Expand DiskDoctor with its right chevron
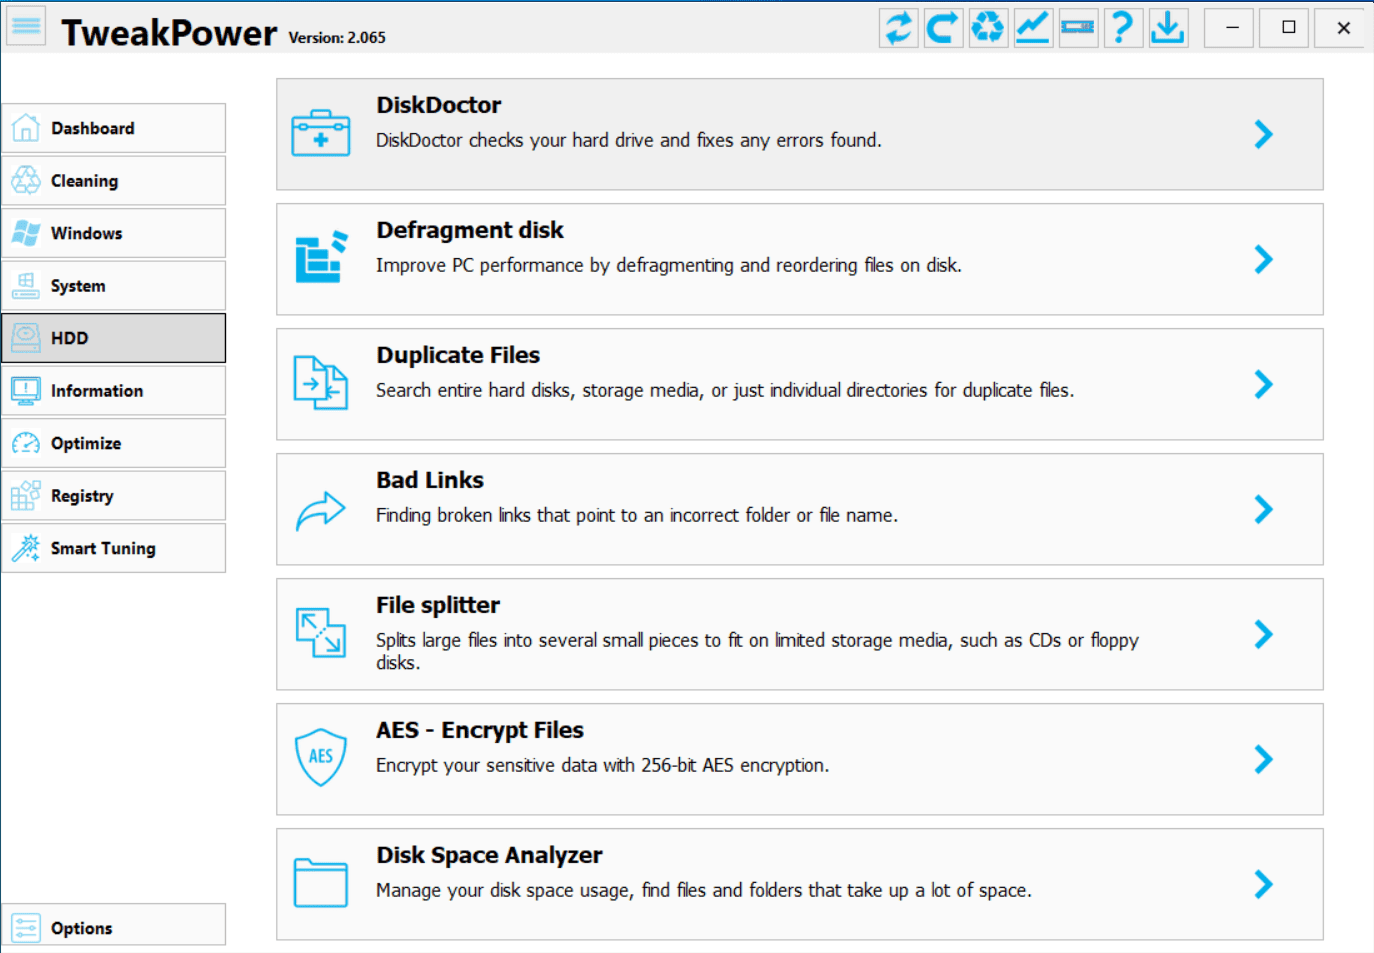The width and height of the screenshot is (1374, 953). point(1264,134)
